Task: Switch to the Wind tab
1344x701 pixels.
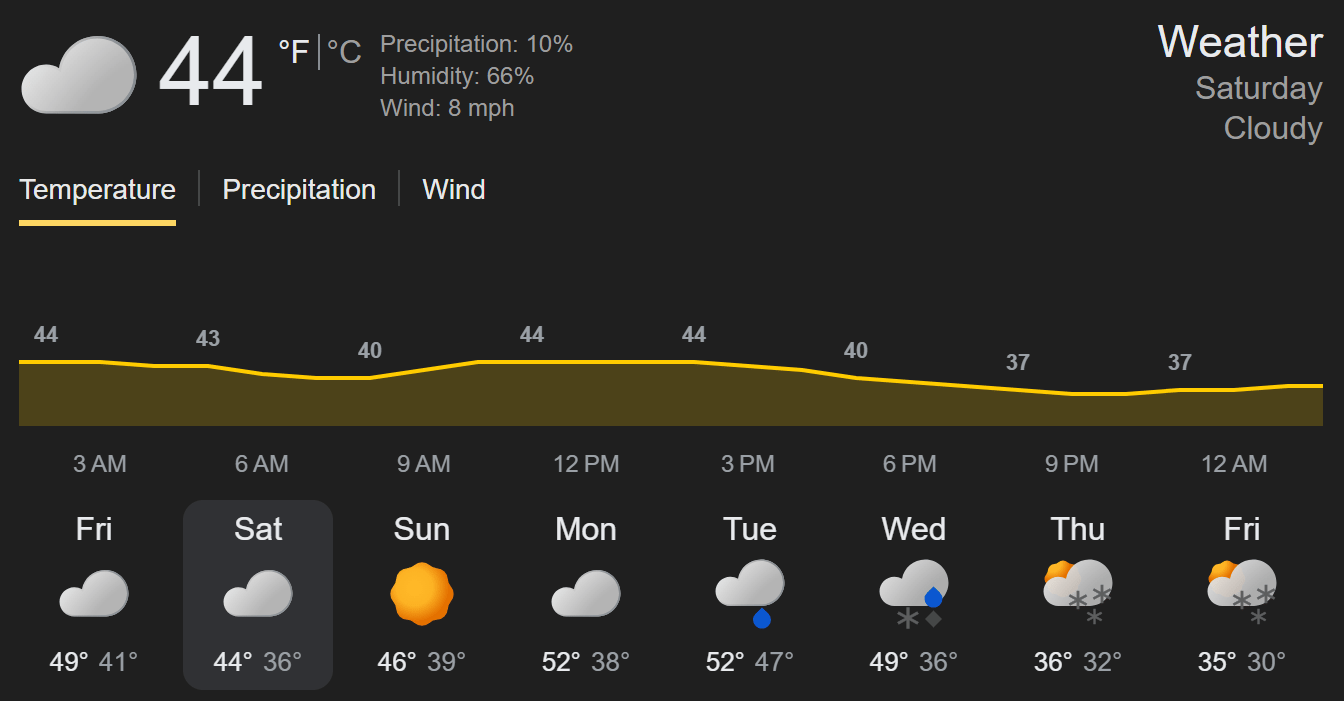Action: [x=454, y=190]
